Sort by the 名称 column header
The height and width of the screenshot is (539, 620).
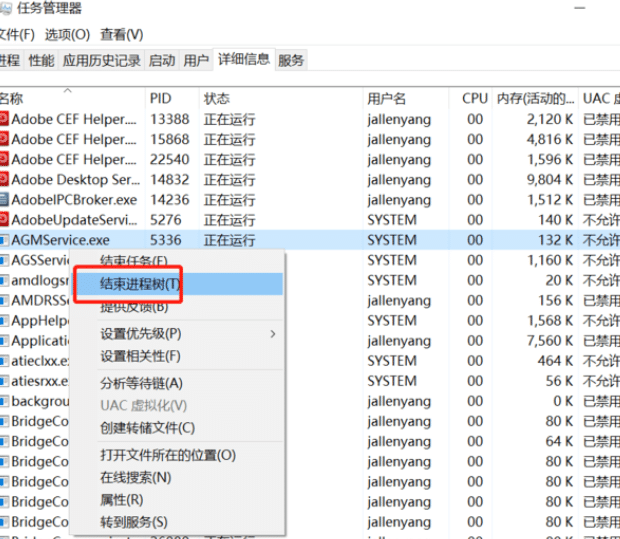click(x=72, y=98)
